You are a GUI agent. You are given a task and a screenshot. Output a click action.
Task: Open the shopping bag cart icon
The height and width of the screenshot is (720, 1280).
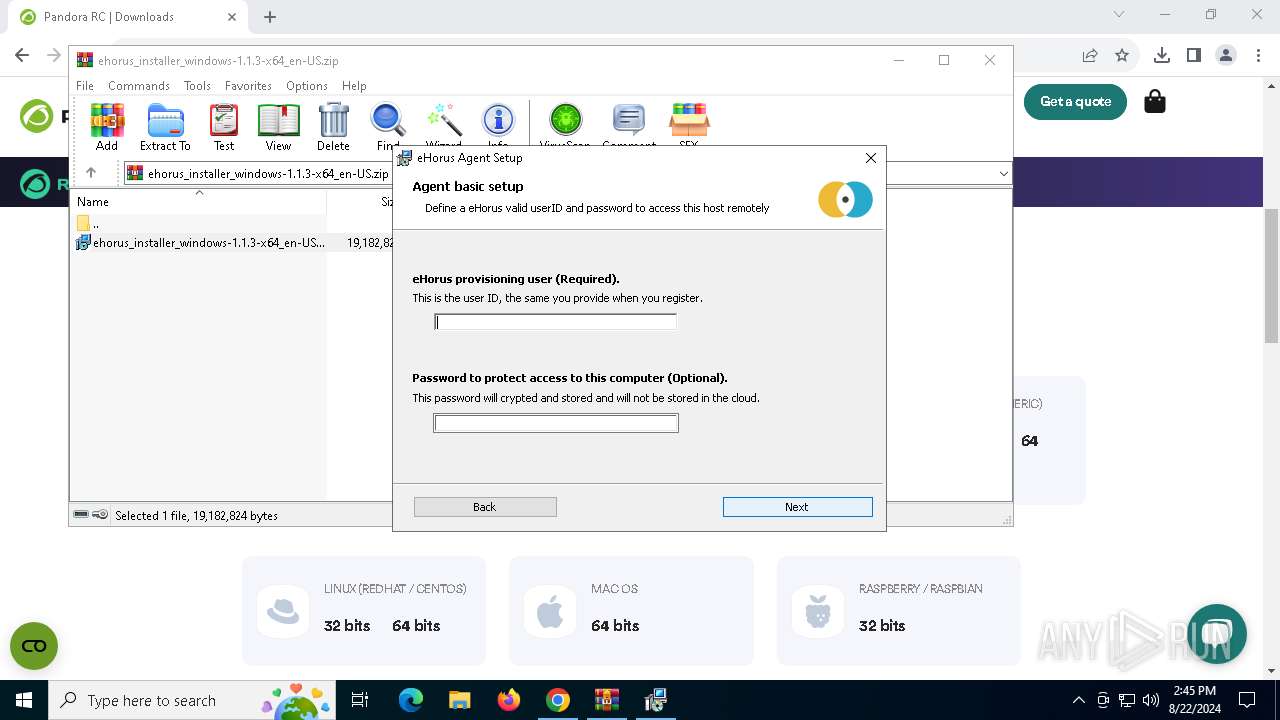[1155, 101]
